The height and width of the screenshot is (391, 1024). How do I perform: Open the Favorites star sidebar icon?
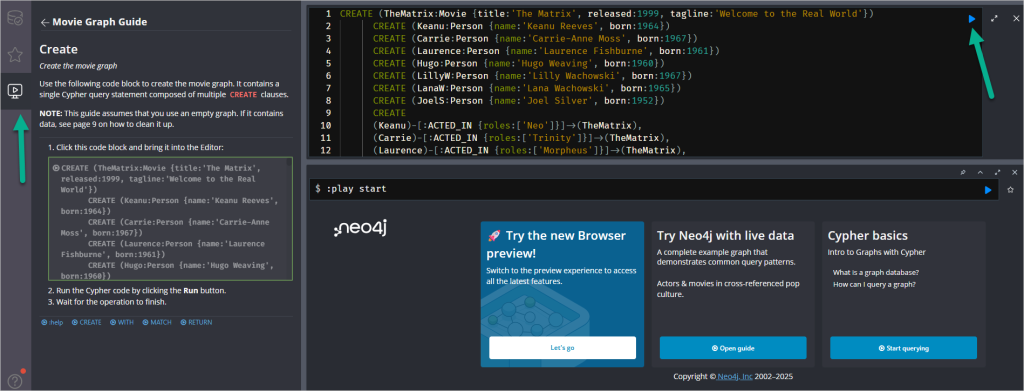(14, 54)
